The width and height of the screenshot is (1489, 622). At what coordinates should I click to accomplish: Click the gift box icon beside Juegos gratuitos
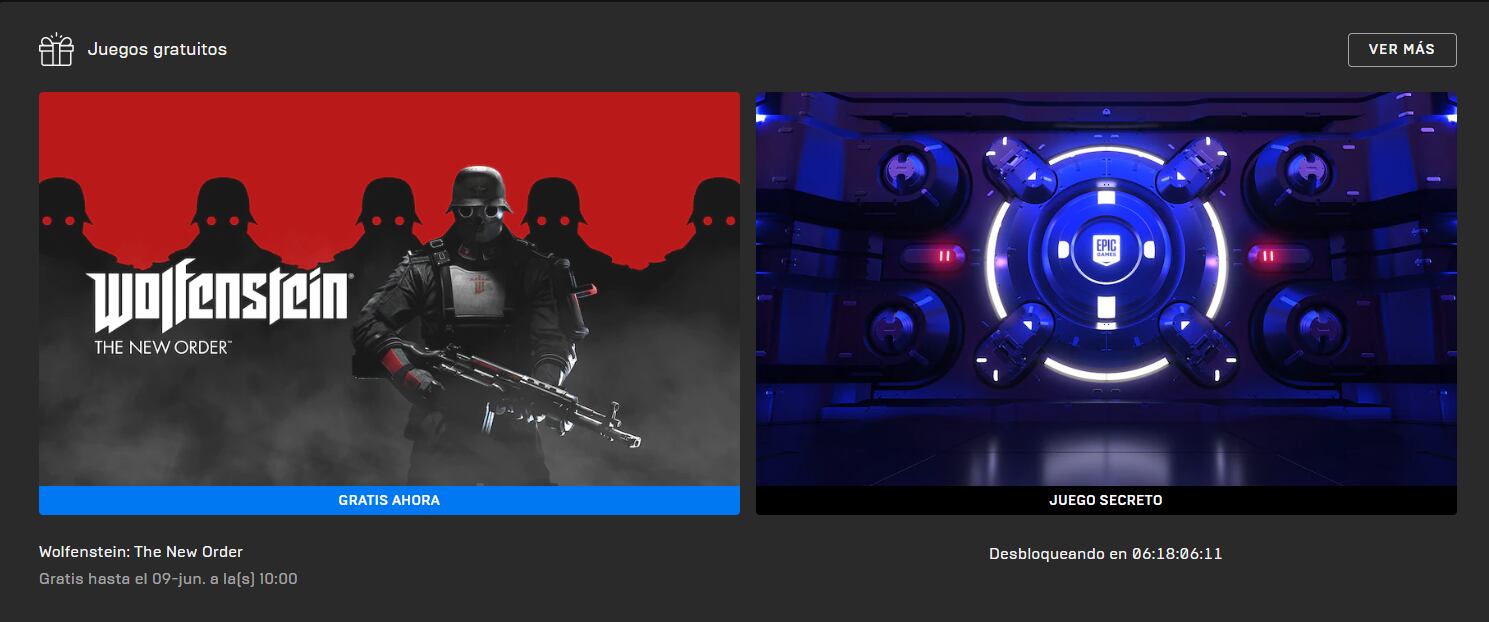56,48
